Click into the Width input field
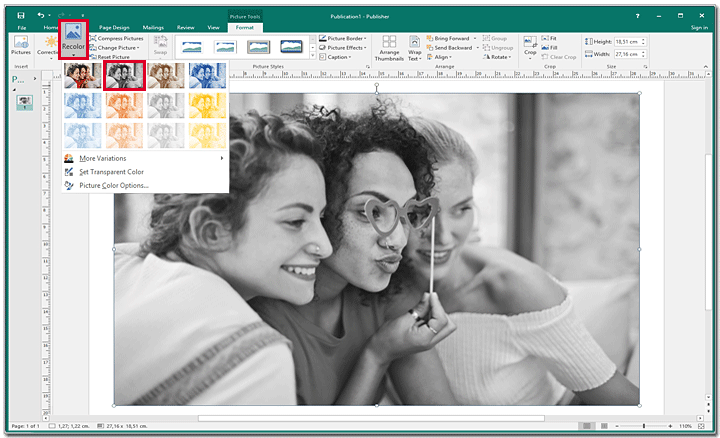 coord(627,54)
